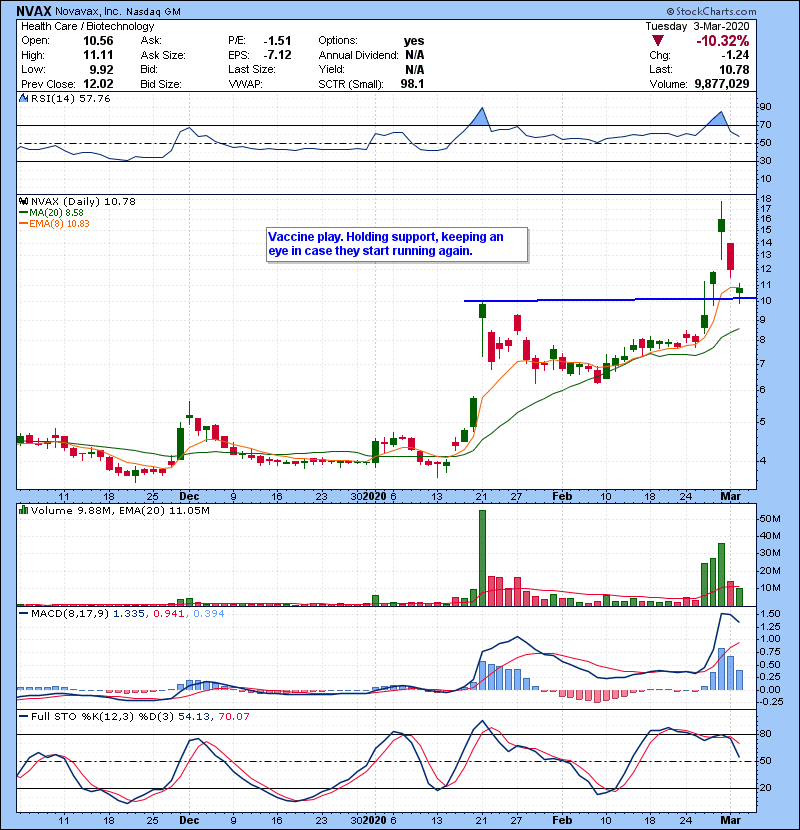Image resolution: width=800 pixels, height=830 pixels.
Task: Click the 'Tuesday 3-Mar-2020' date text
Action: [697, 26]
